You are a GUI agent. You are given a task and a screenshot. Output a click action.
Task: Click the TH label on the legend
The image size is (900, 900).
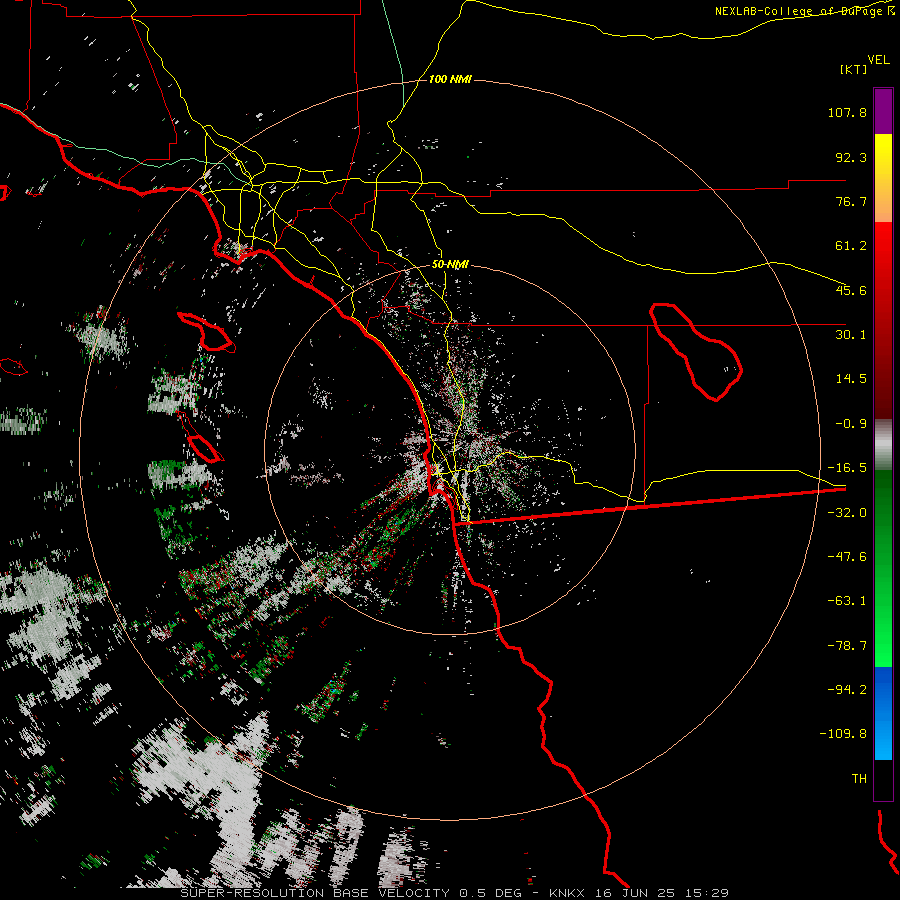859,778
